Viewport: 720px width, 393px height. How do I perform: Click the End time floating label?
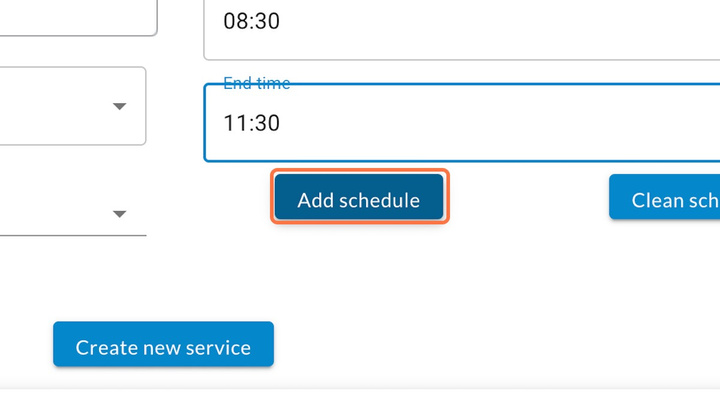(257, 83)
